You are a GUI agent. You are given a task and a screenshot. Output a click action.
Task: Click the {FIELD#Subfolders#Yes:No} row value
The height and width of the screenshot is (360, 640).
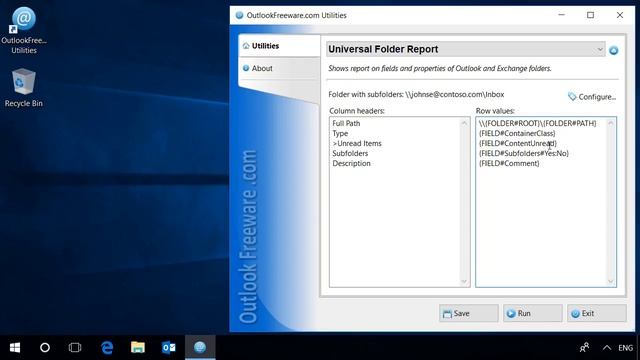pos(524,153)
